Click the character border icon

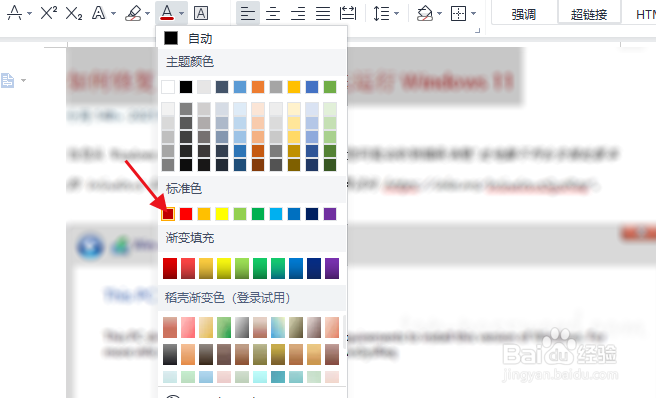pos(201,13)
